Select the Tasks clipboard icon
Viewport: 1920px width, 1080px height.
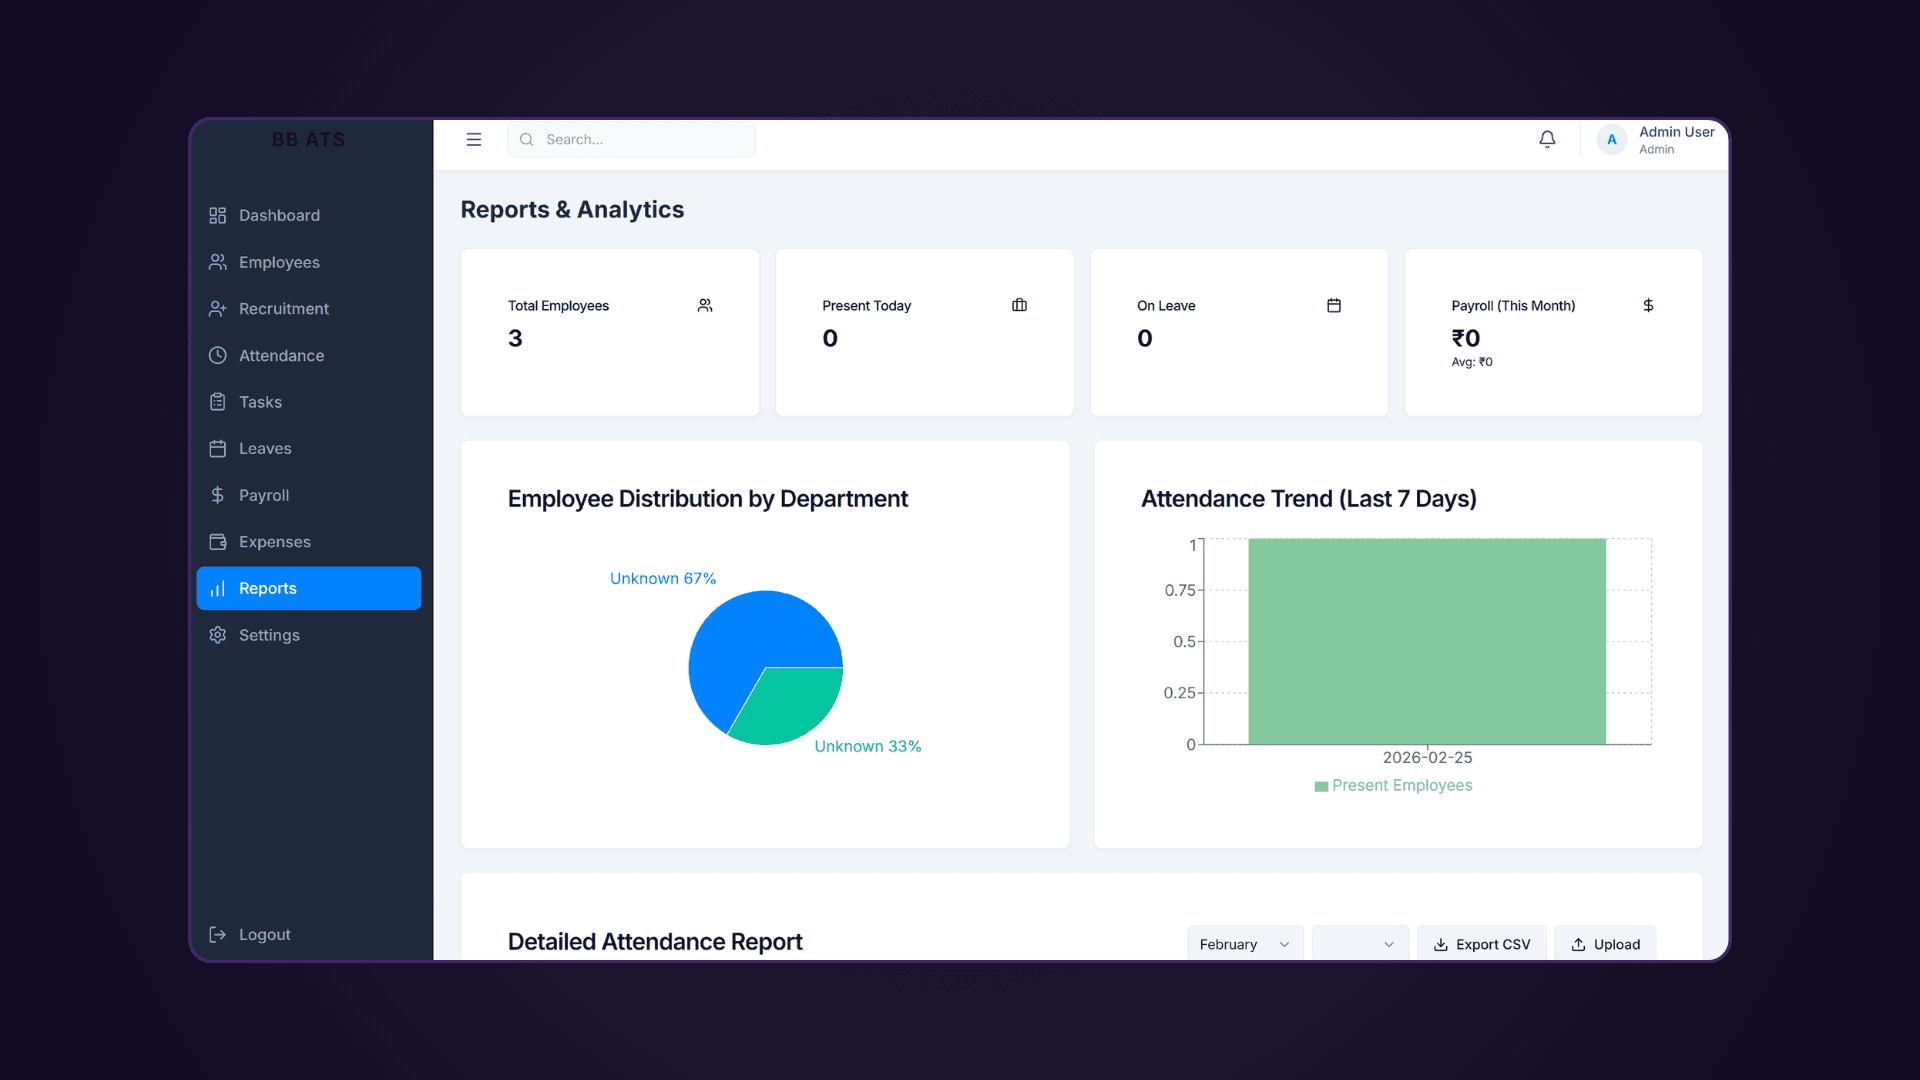[218, 402]
